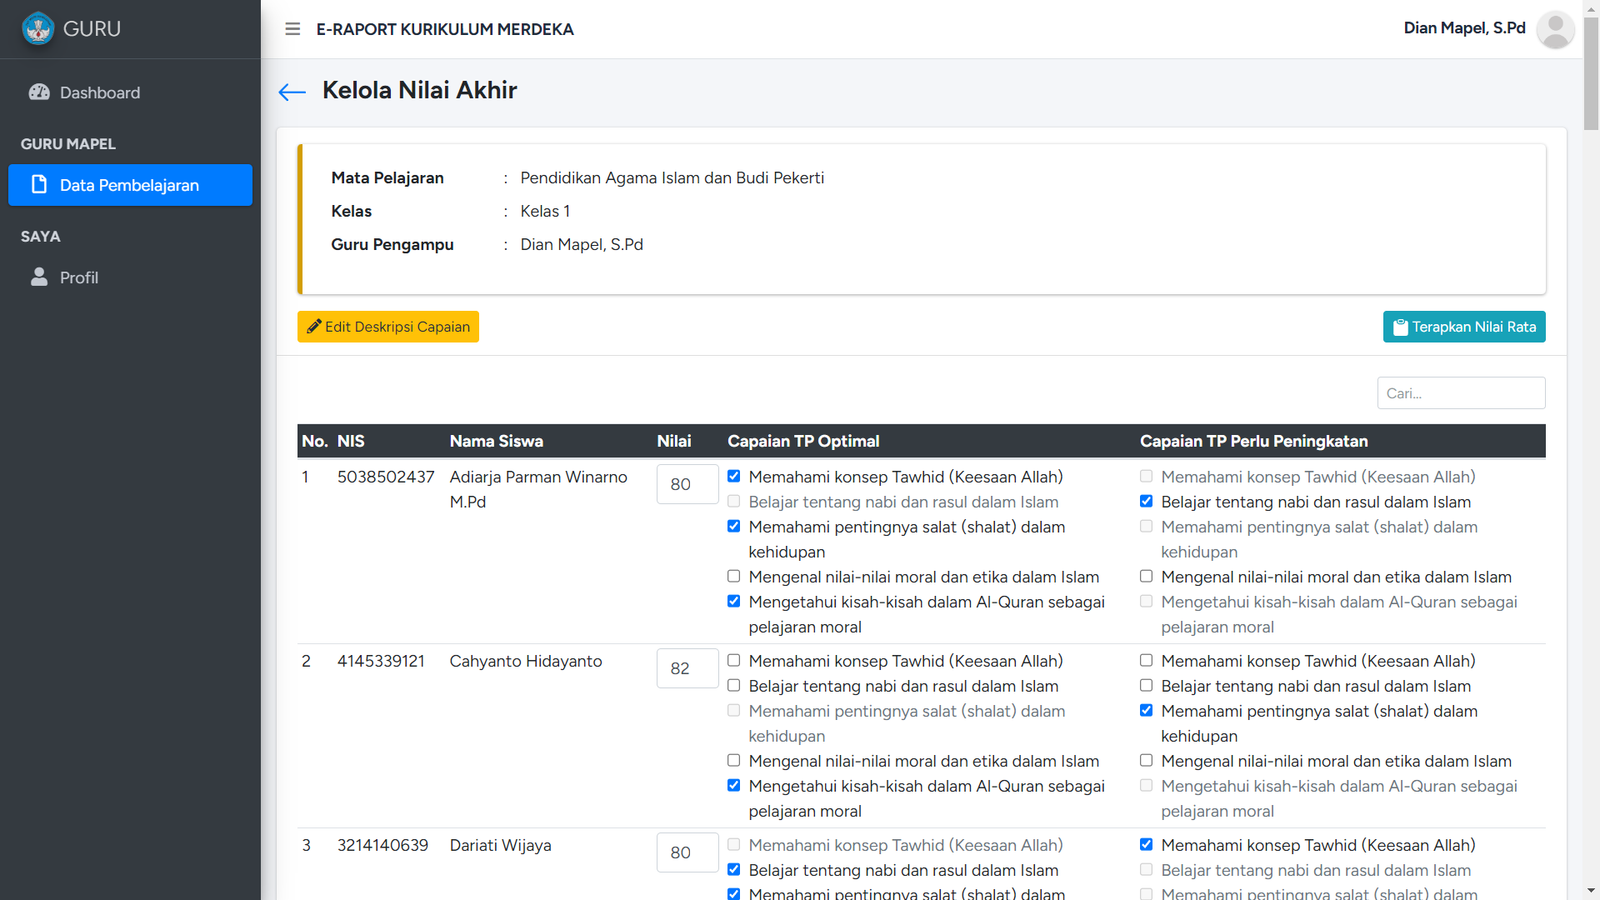1600x900 pixels.
Task: Check Cahyanto's optimal 'Belajar tentang nabi' checkbox
Action: pyautogui.click(x=734, y=685)
